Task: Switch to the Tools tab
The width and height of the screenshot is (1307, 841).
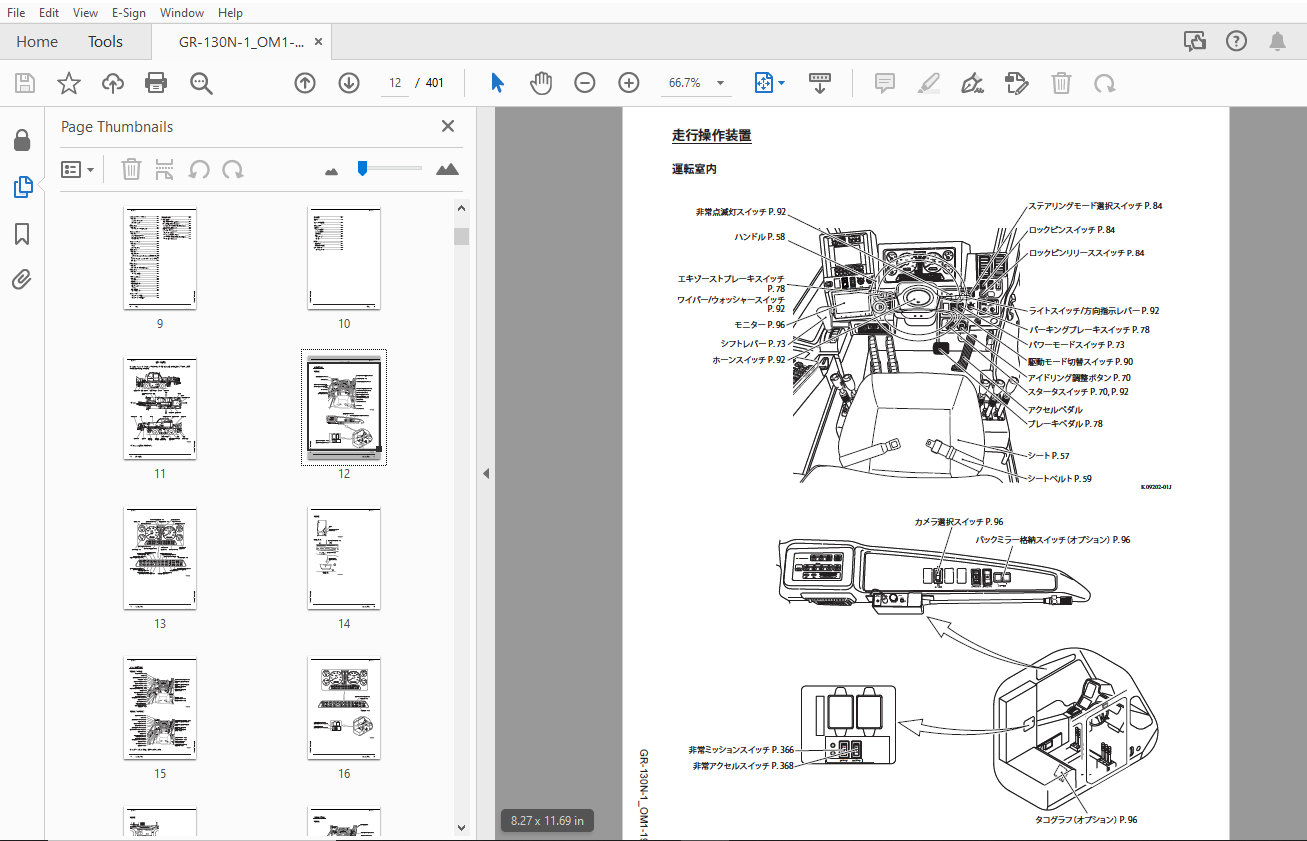Action: 105,41
